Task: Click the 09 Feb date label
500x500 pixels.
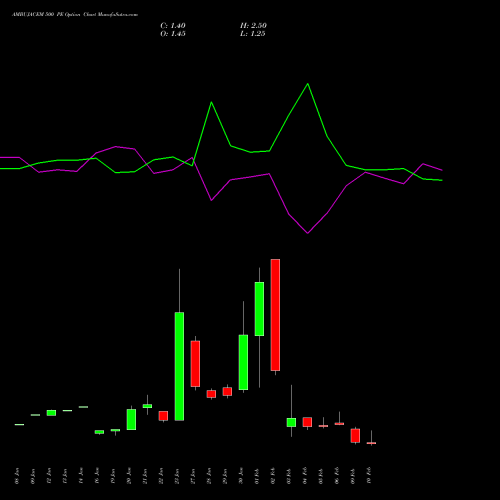Action: click(353, 476)
